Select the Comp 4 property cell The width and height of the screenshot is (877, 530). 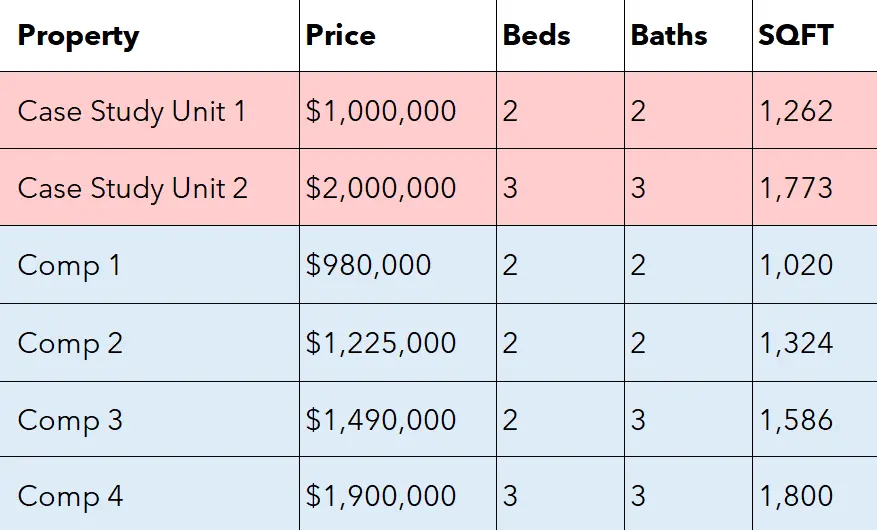[70, 496]
